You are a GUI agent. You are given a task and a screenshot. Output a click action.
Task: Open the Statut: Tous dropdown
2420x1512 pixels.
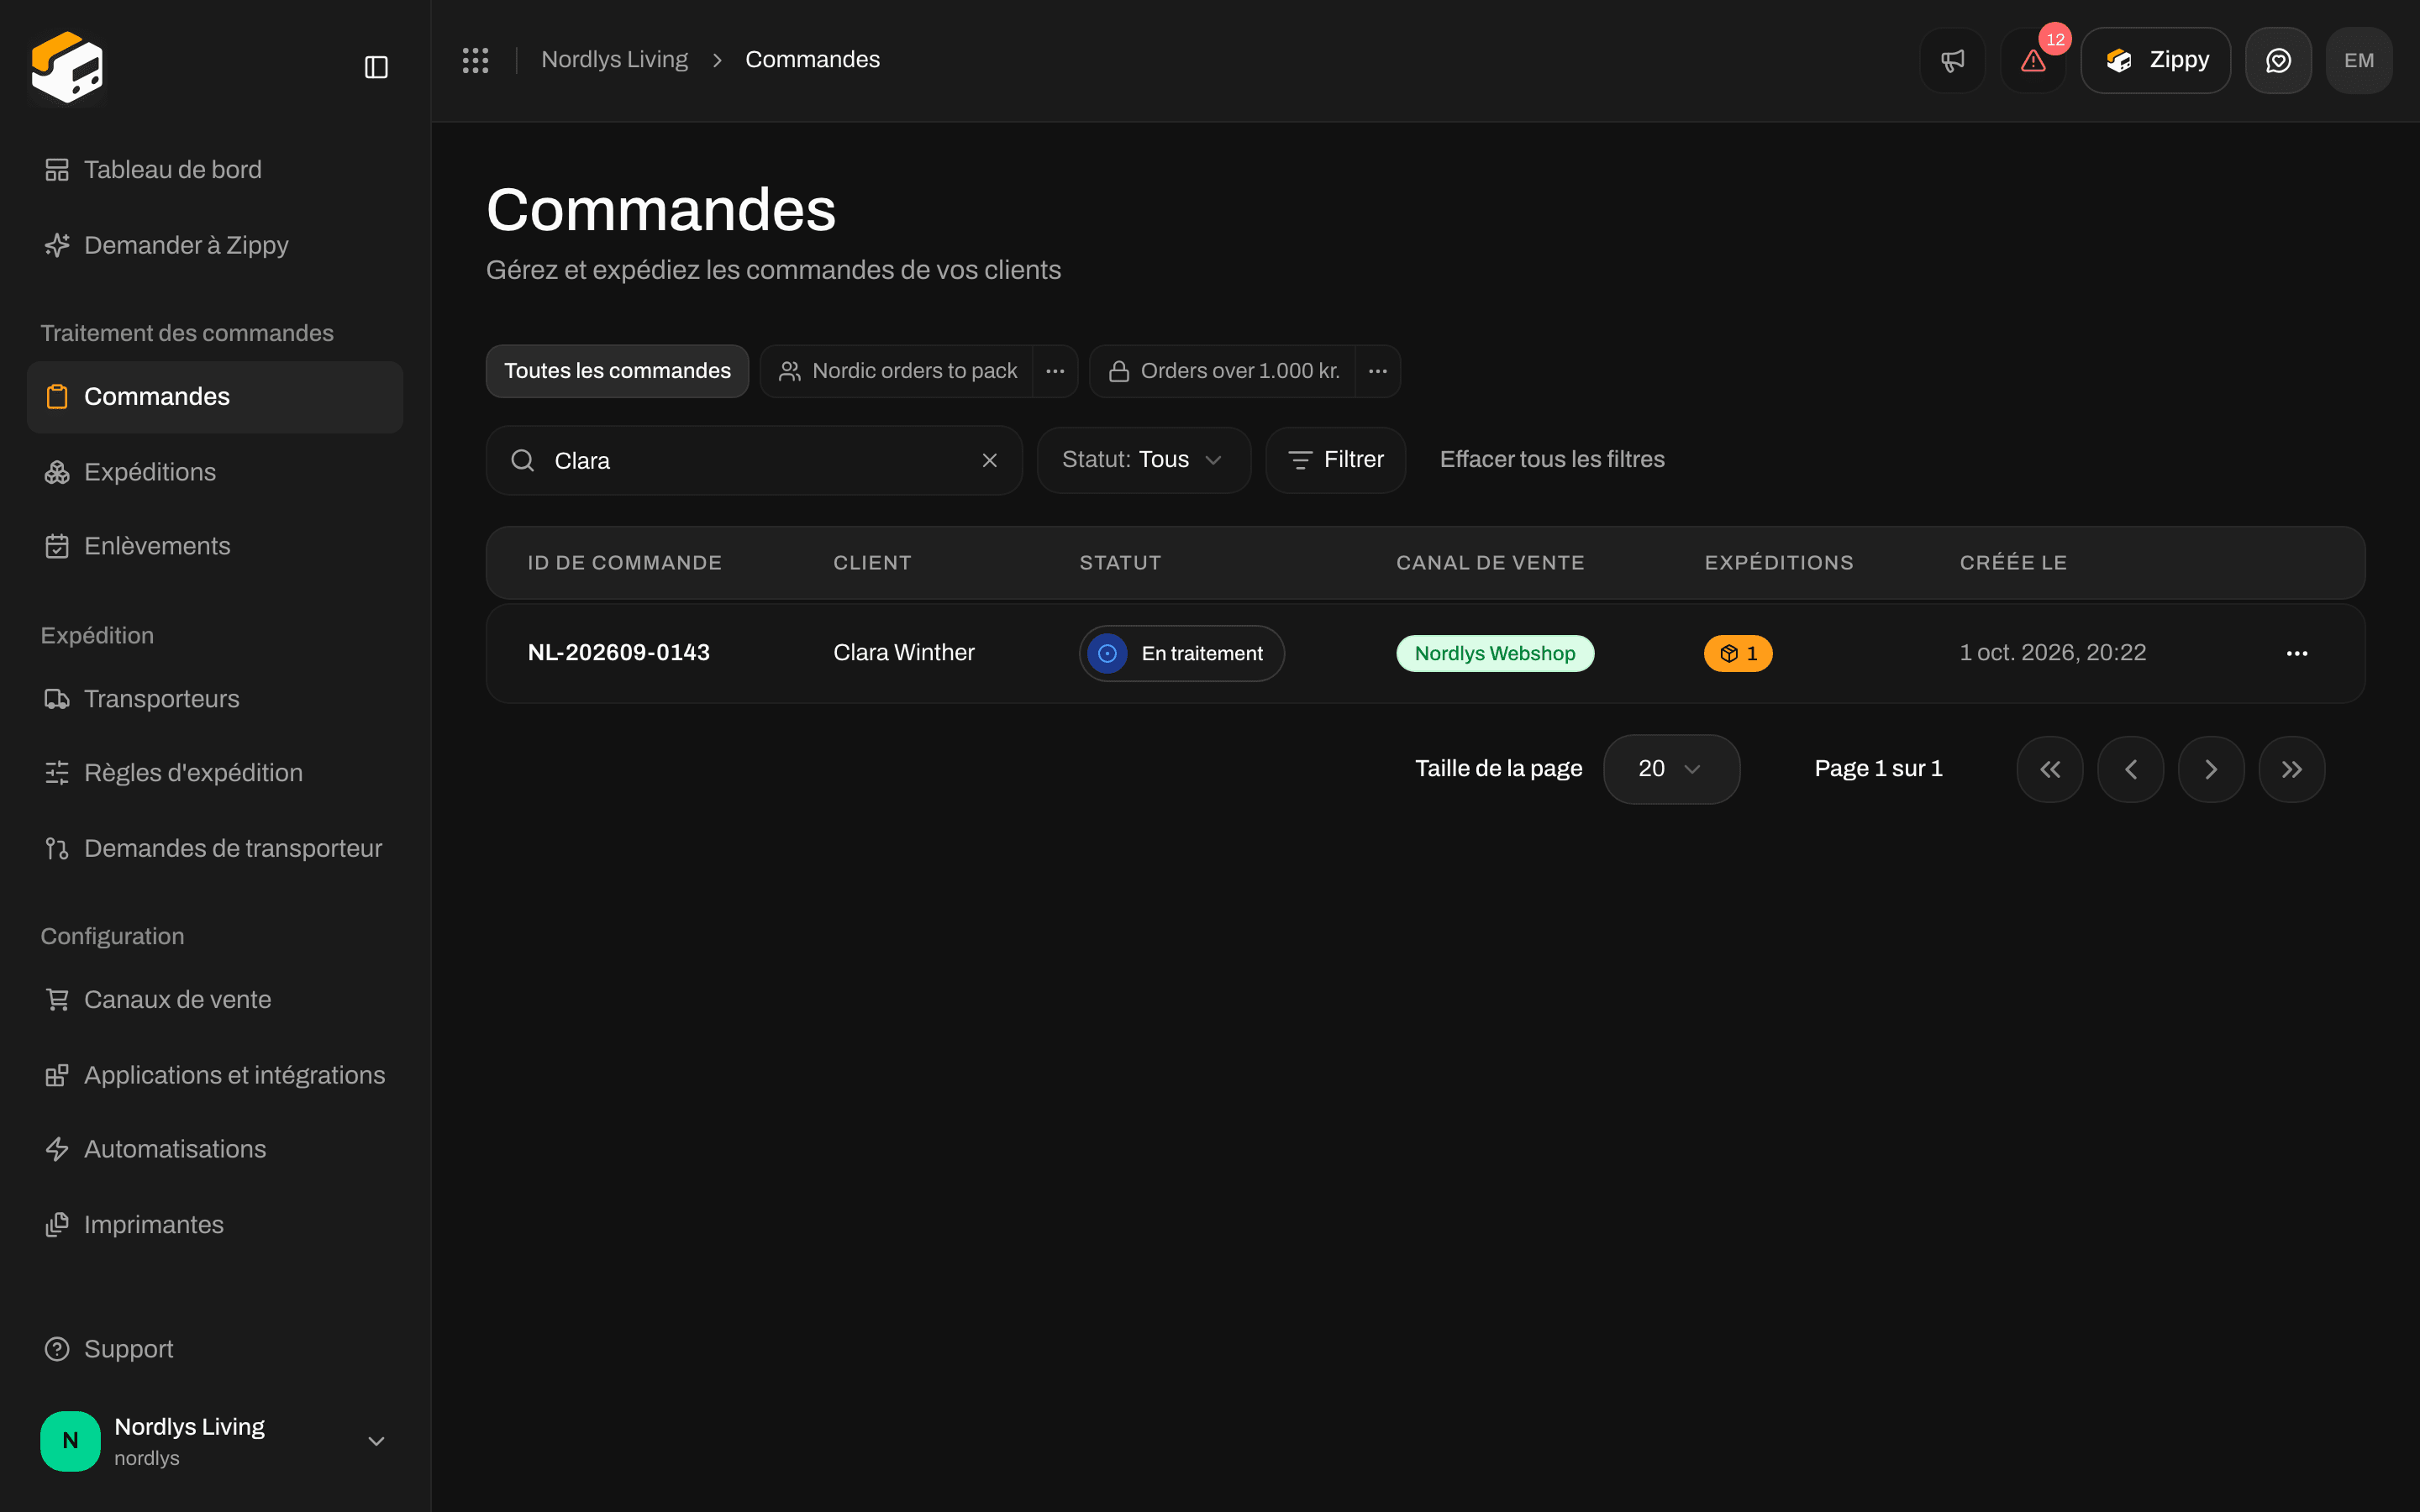(1144, 460)
